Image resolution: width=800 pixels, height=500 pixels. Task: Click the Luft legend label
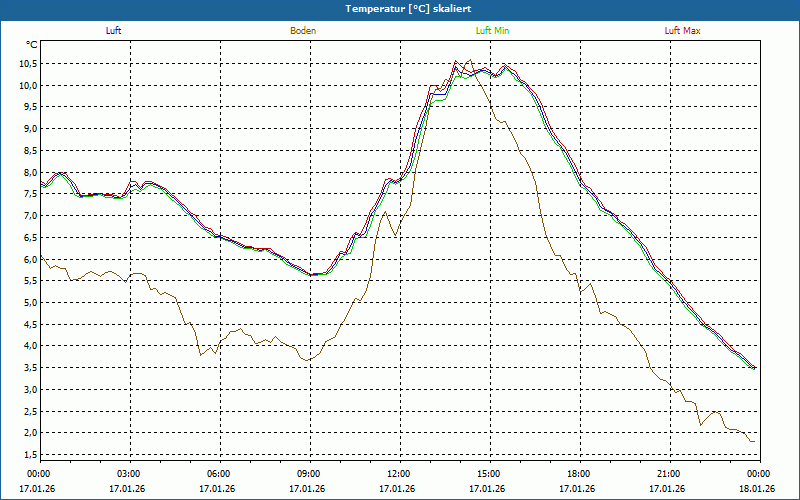coord(114,31)
